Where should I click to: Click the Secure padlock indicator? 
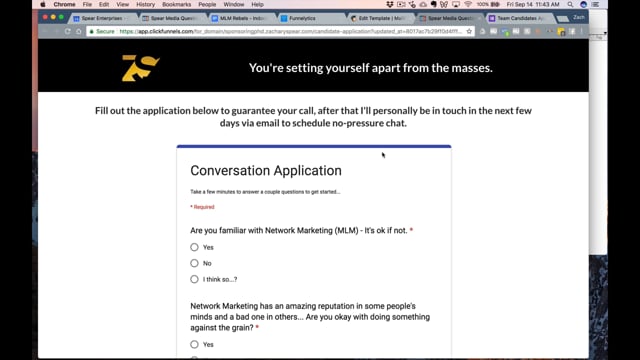[x=102, y=31]
